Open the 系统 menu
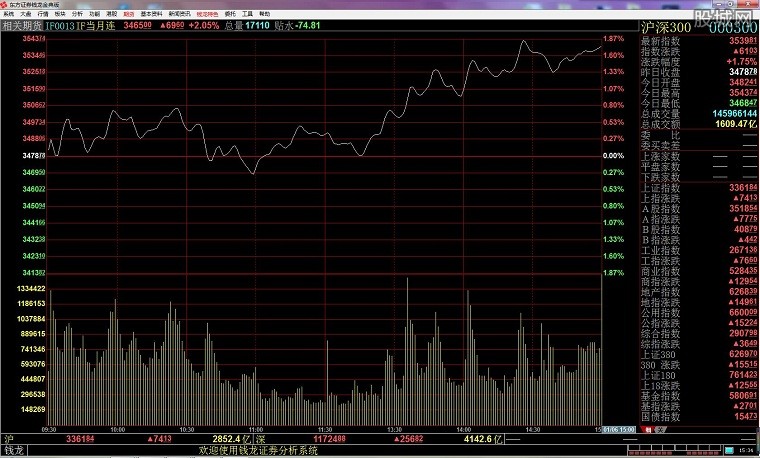This screenshot has width=760, height=458. [8, 14]
